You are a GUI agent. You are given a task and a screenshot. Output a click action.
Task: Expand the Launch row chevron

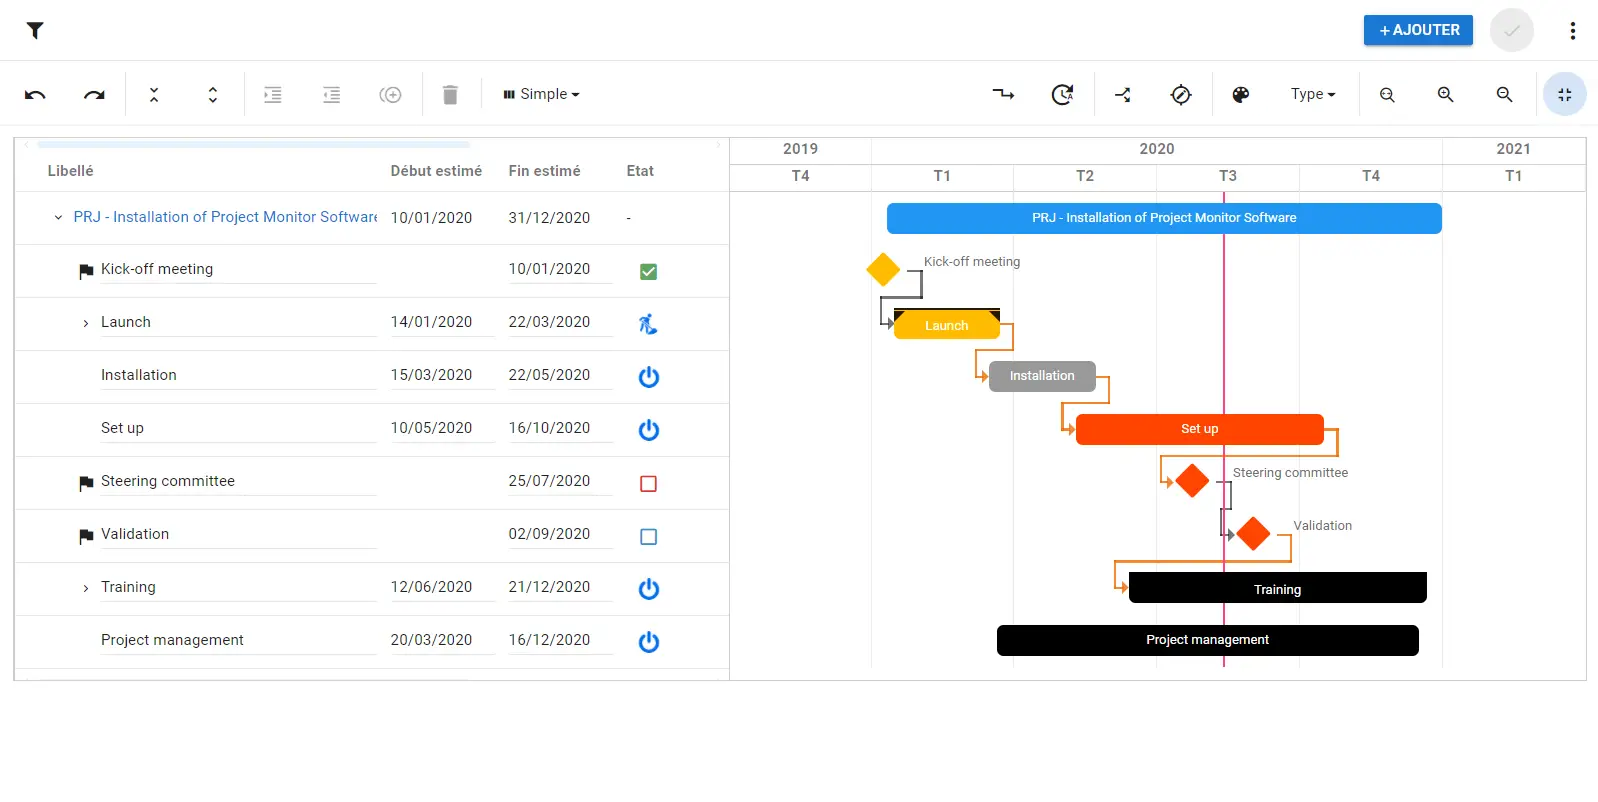(85, 323)
